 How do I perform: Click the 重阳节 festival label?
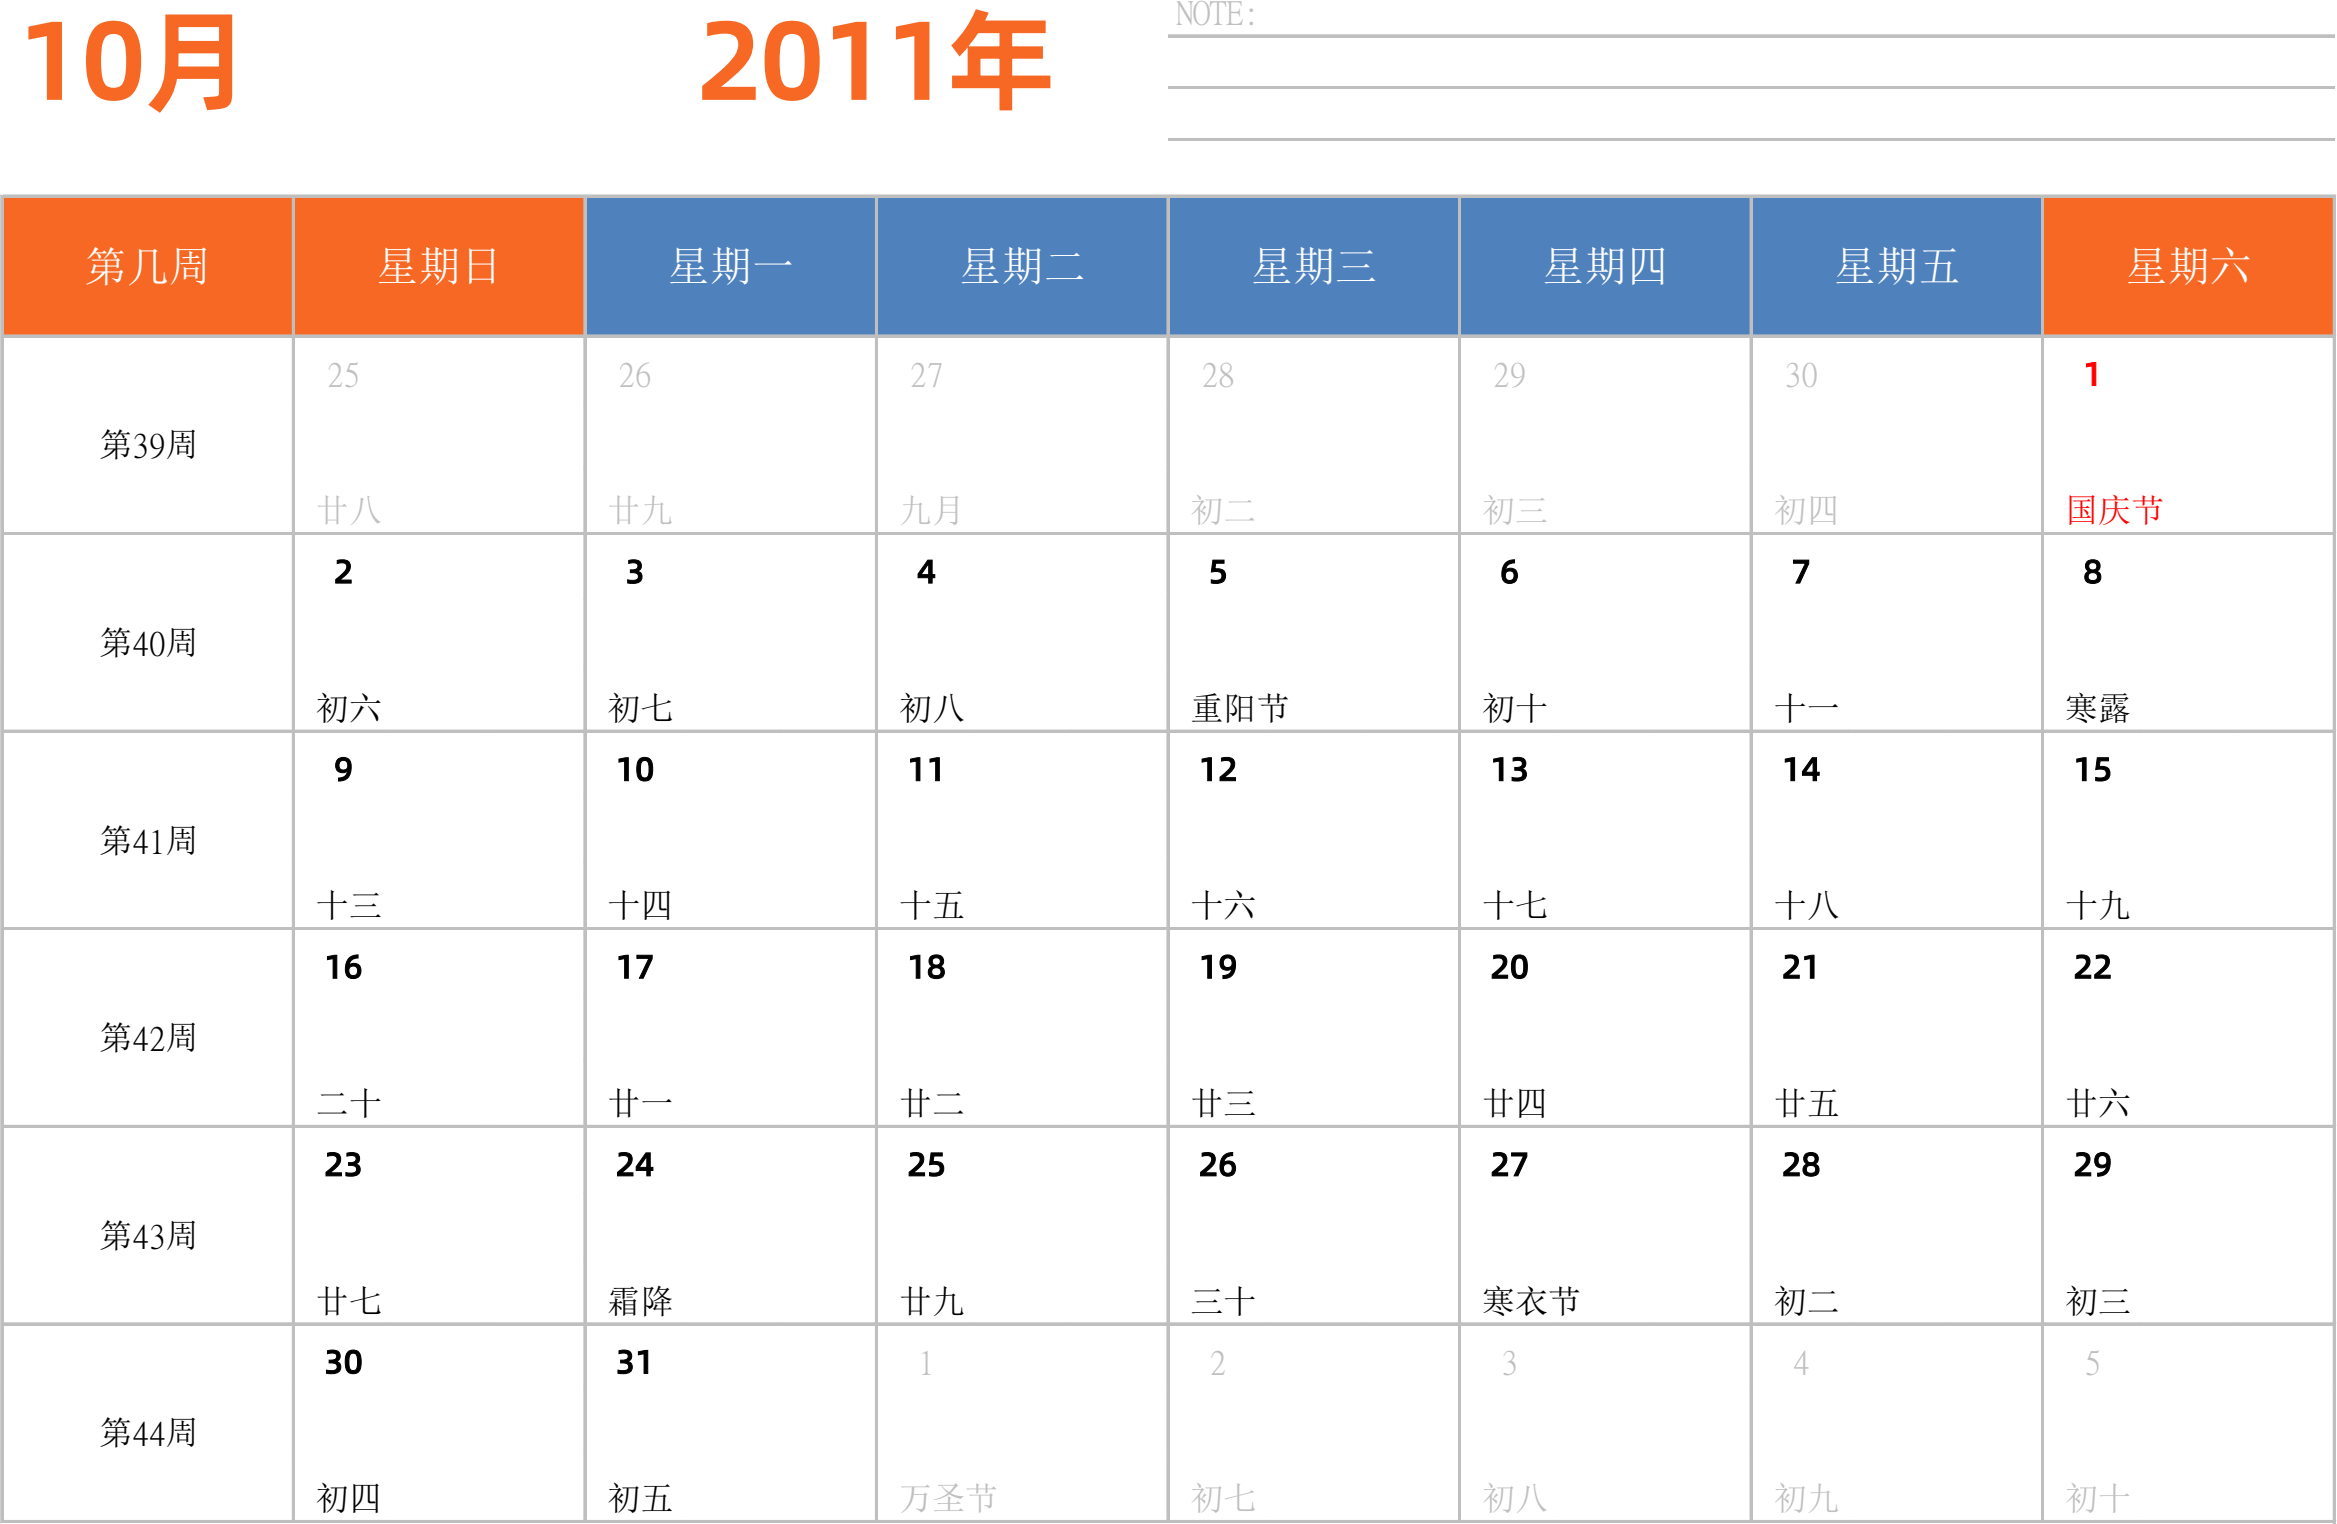tap(1240, 708)
